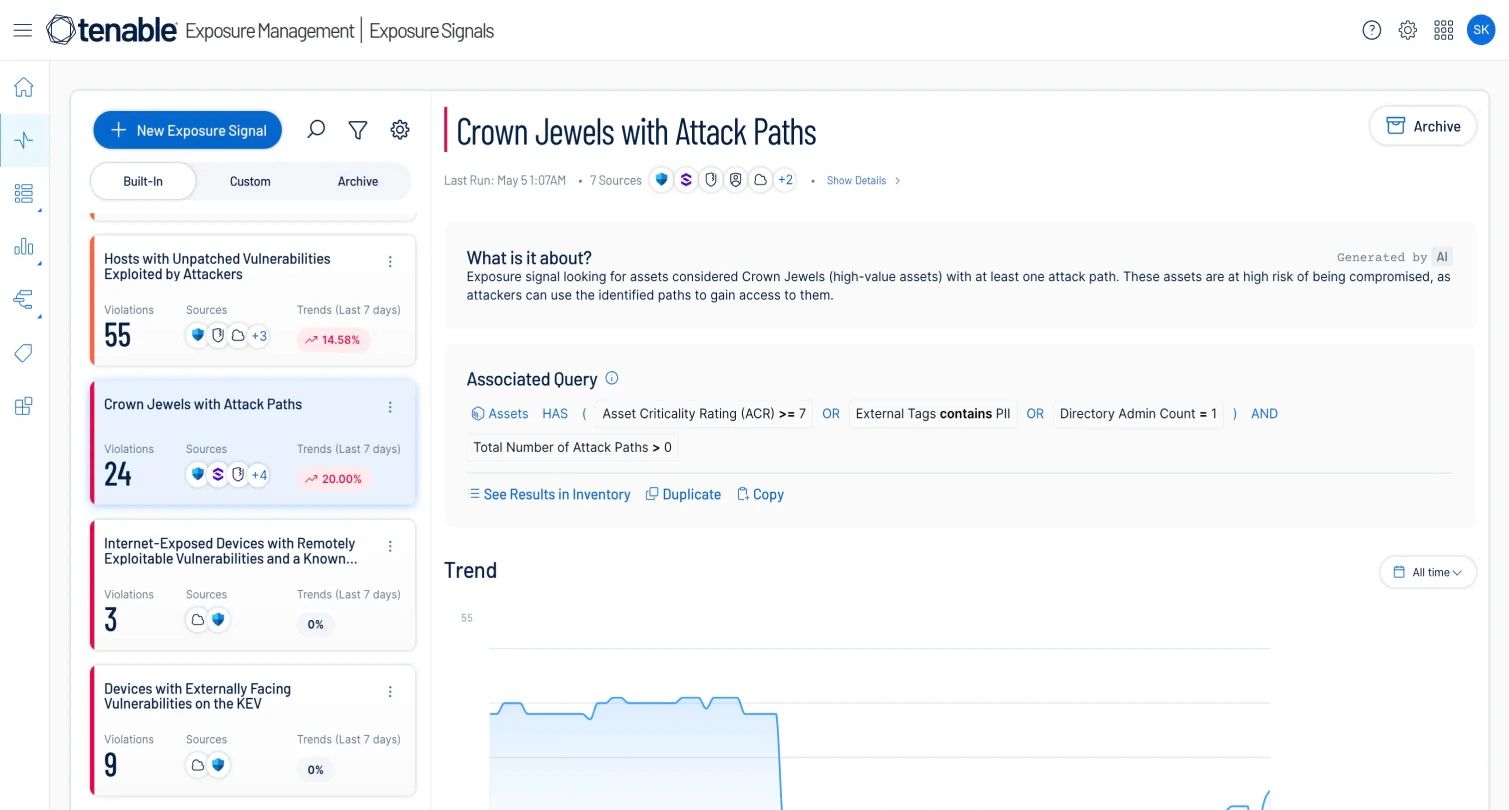Click the purple source icon in the header
This screenshot has width=1509, height=810.
[x=686, y=180]
